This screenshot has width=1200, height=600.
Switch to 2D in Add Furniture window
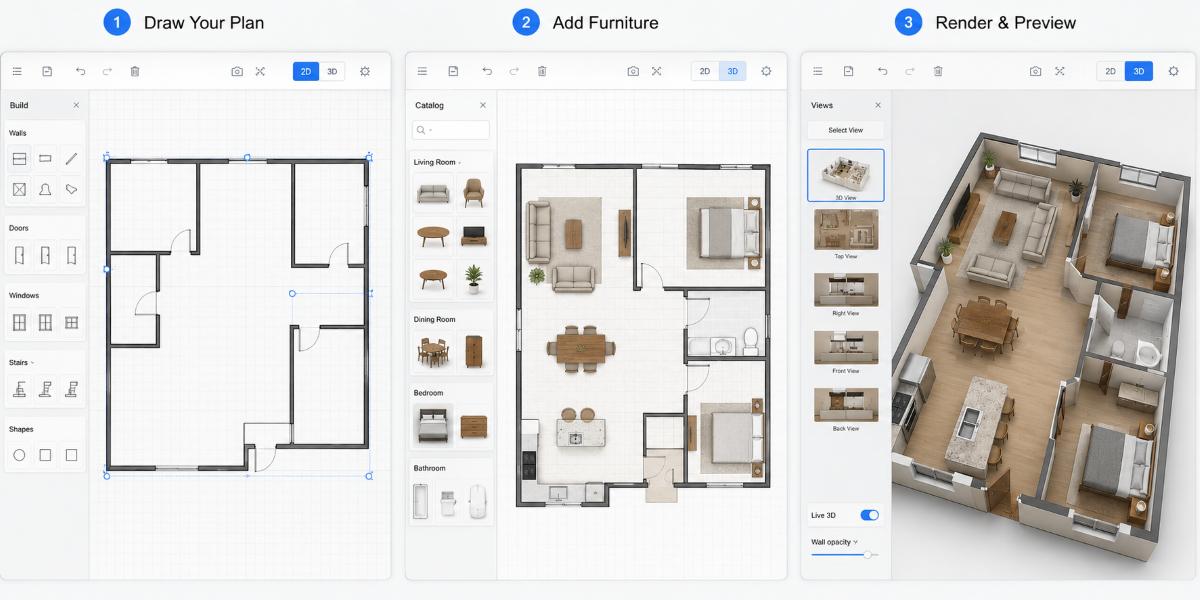705,71
